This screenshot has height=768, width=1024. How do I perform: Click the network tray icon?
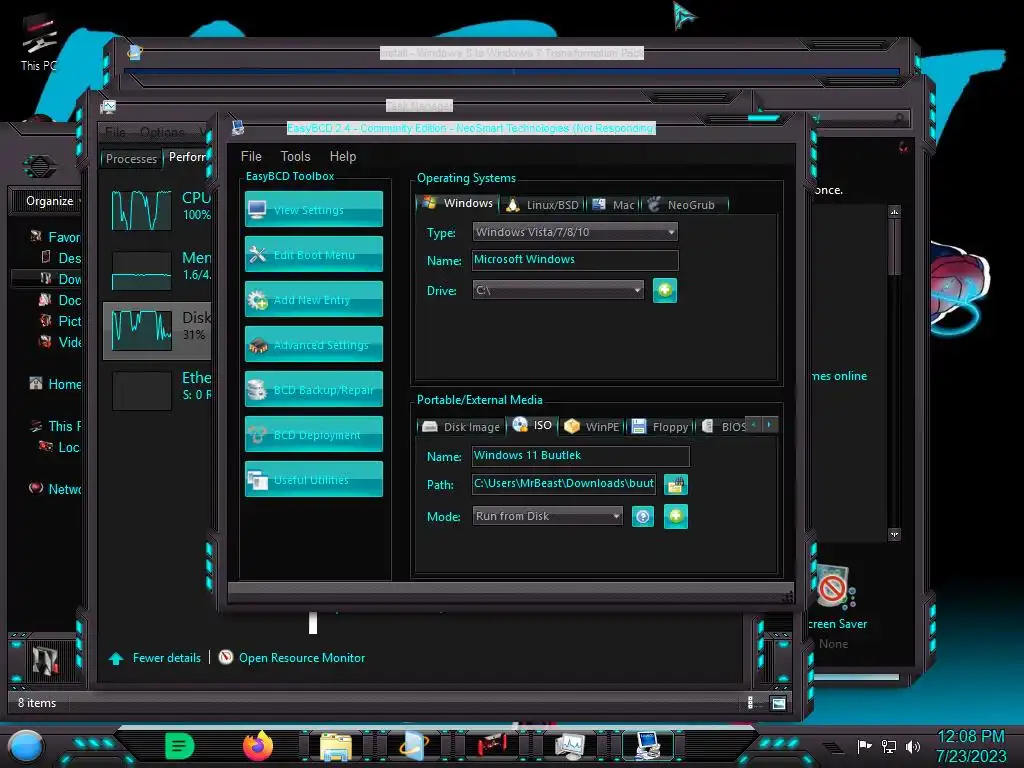(x=889, y=746)
